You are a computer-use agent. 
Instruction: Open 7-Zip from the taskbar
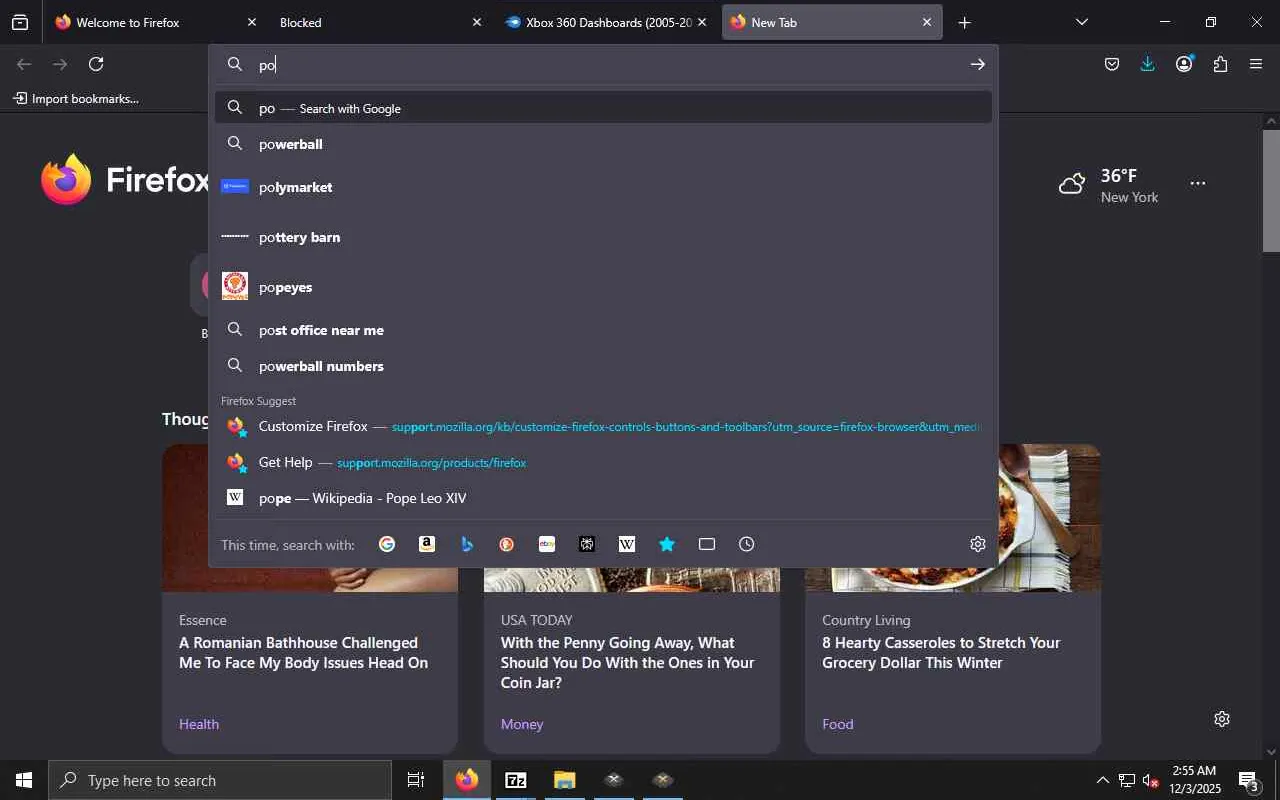point(516,780)
